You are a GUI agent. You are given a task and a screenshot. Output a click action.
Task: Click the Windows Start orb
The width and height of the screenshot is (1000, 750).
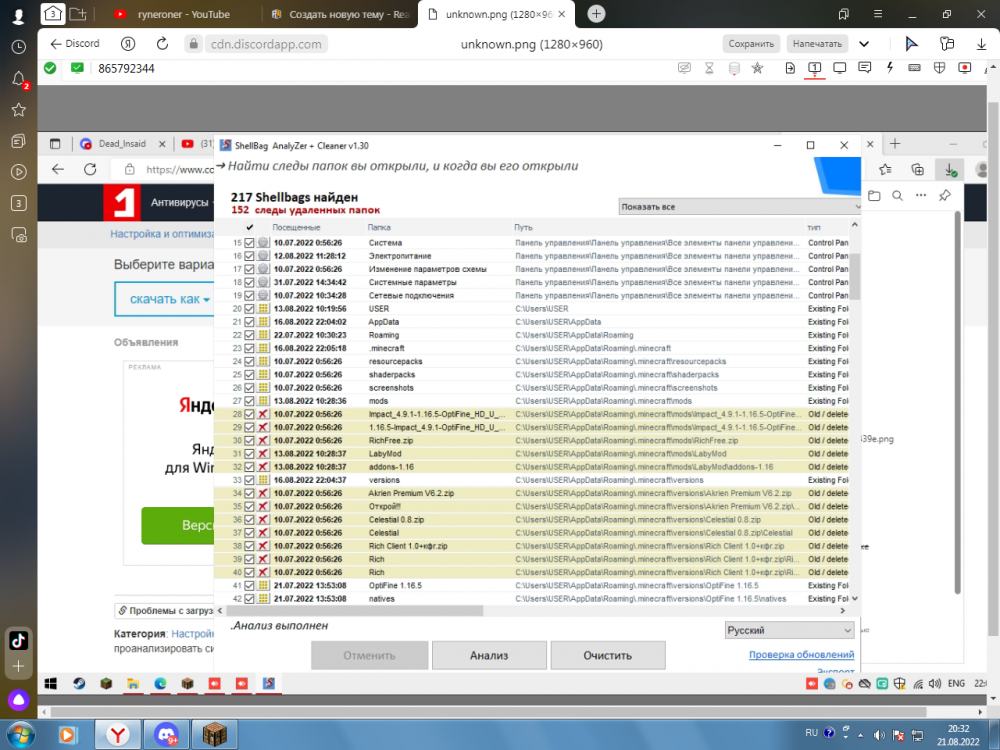click(x=20, y=735)
